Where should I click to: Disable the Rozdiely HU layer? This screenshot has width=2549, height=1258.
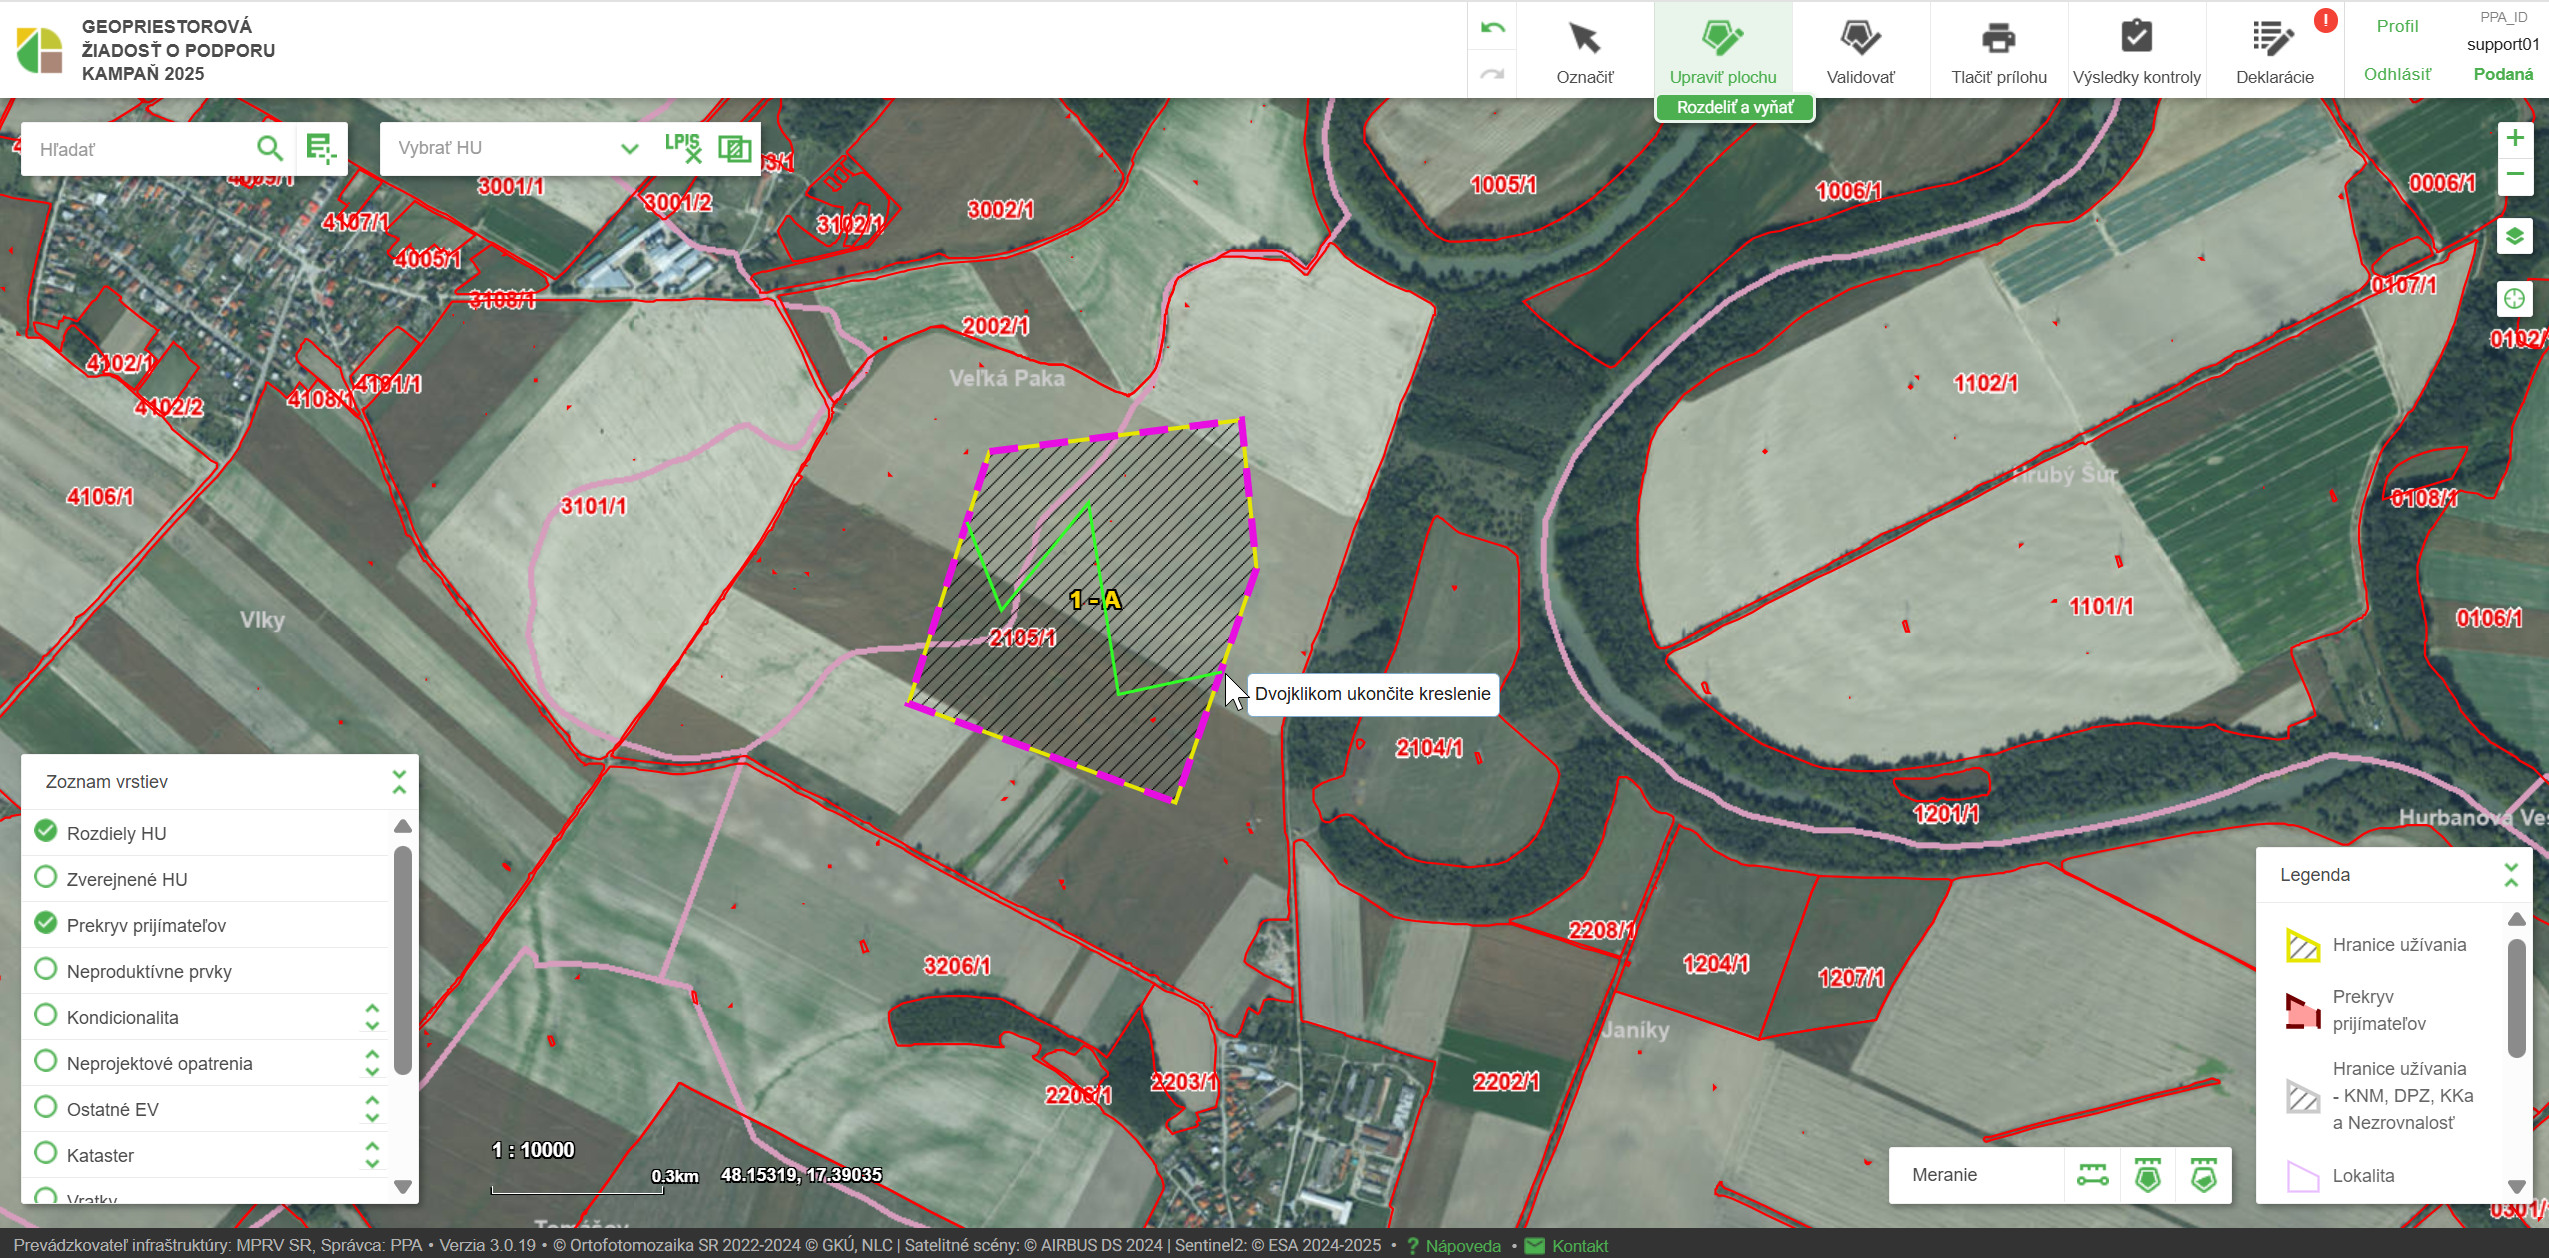pyautogui.click(x=45, y=831)
